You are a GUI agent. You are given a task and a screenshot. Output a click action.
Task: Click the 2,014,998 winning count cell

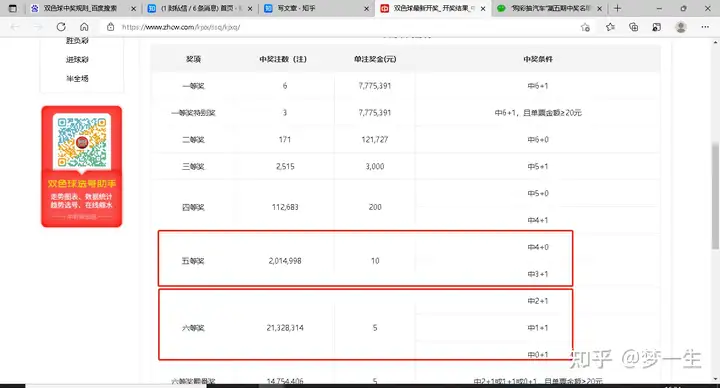285,261
